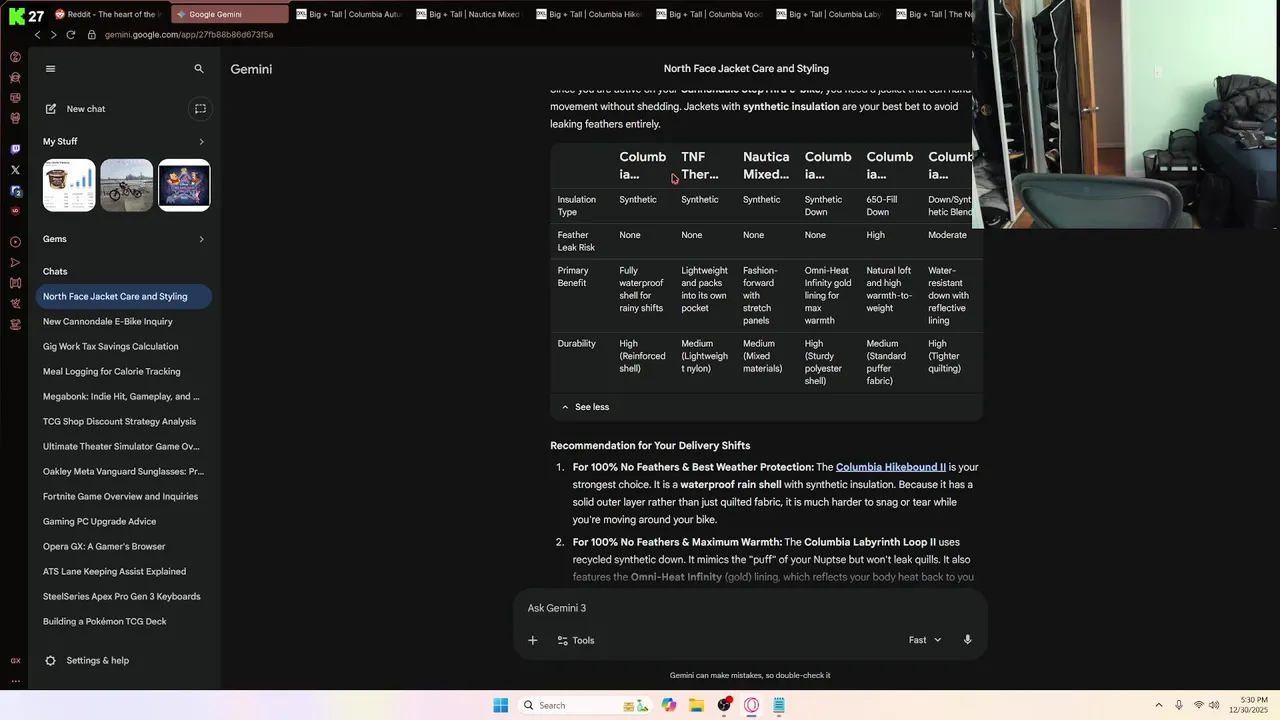Open temporary chat dashed-square icon
Viewport: 1280px width, 720px height.
pos(200,109)
